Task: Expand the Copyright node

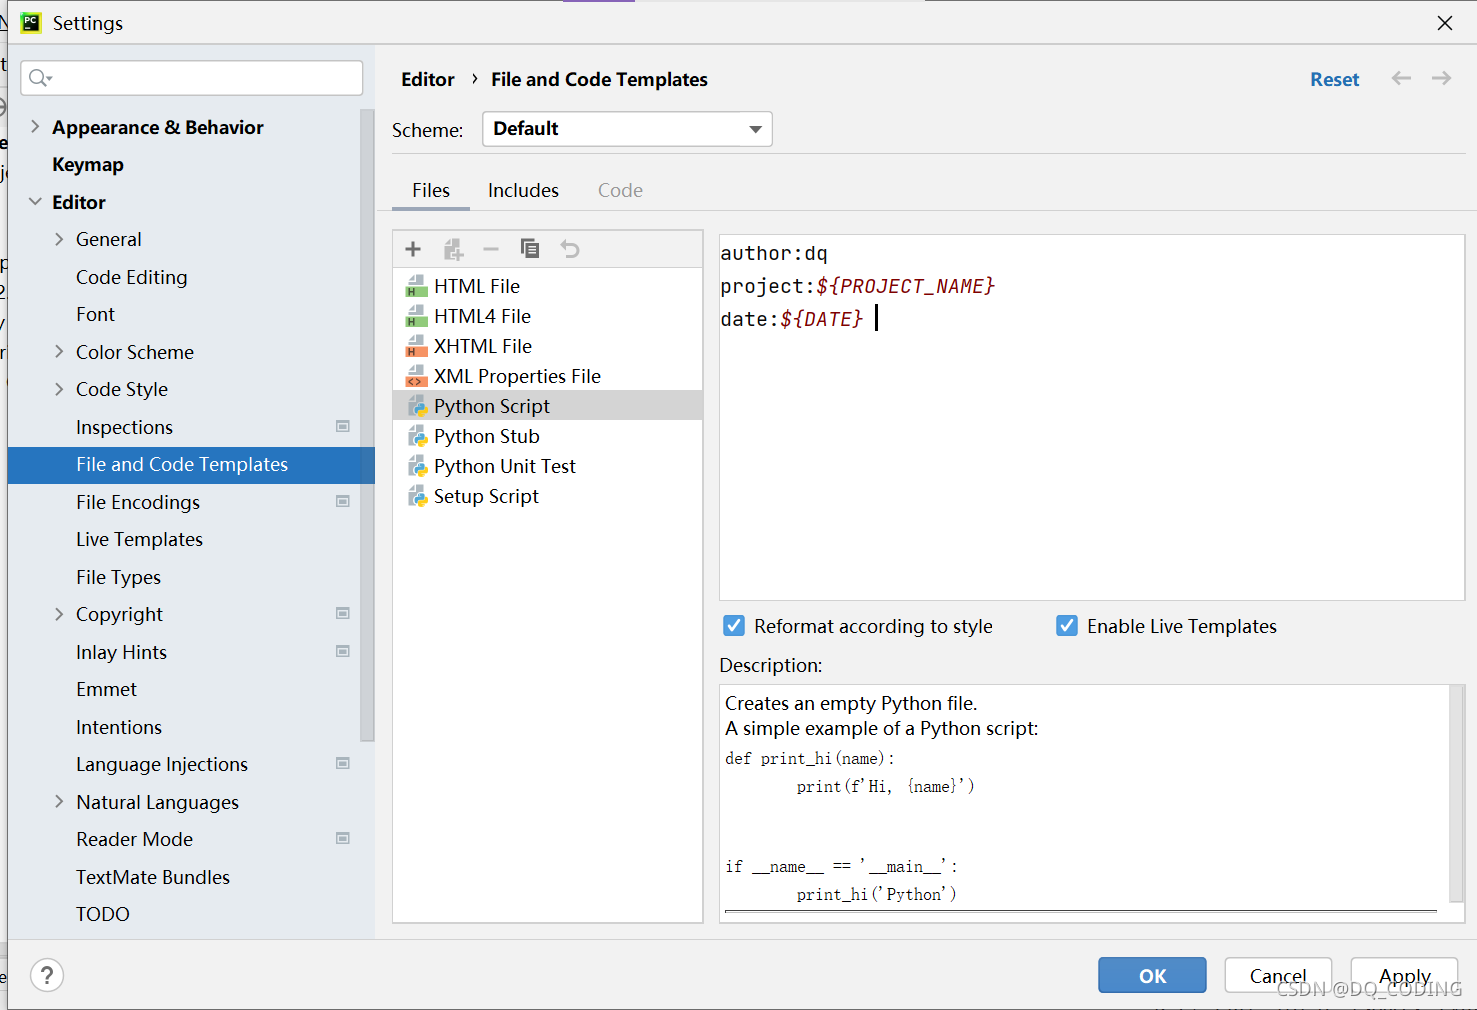Action: click(x=59, y=614)
